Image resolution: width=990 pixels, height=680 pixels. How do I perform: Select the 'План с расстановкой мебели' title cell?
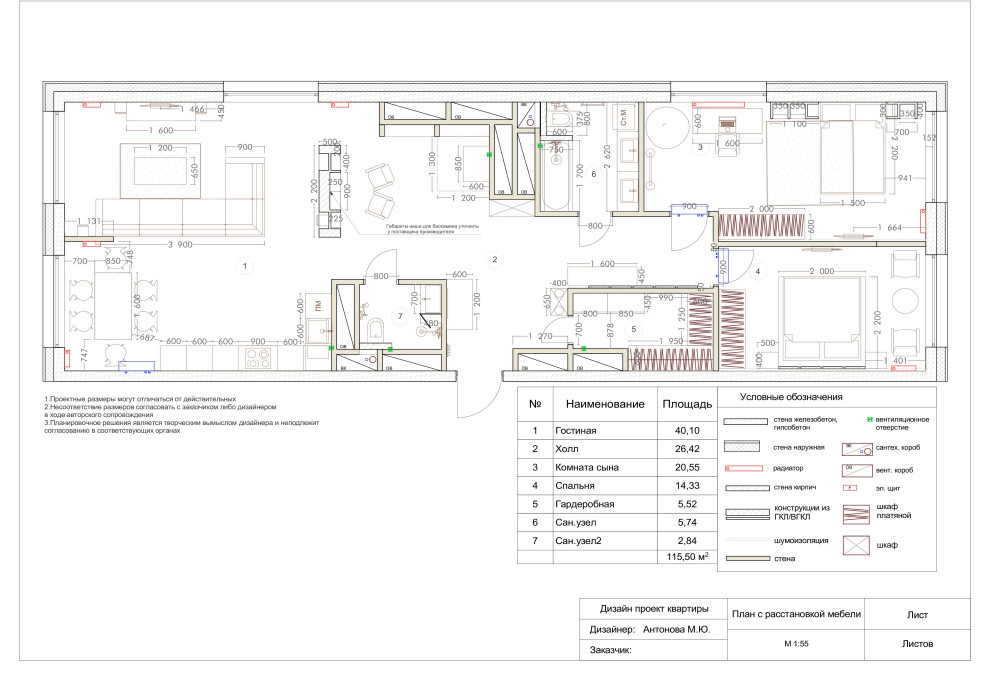click(x=796, y=614)
